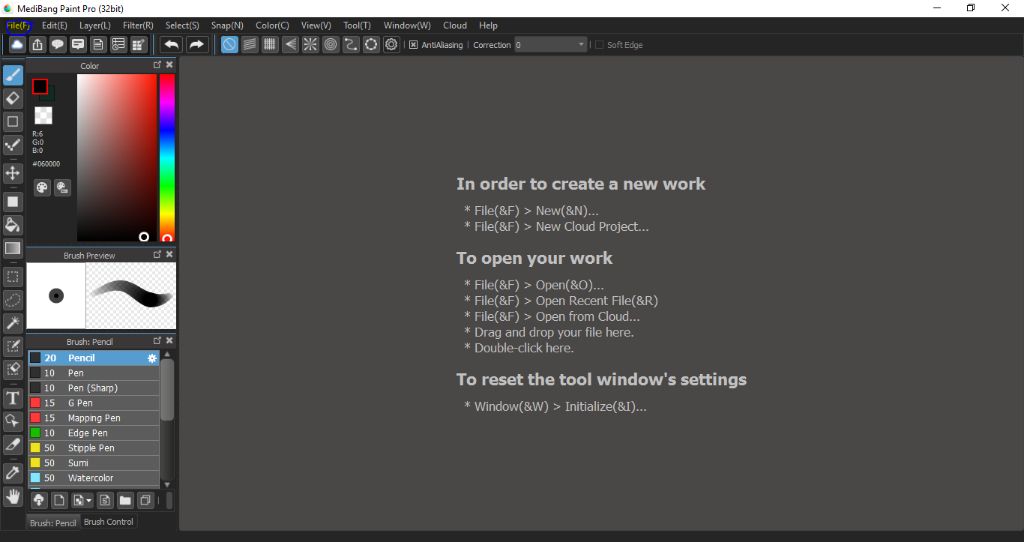Click the brush folder button
1024x542 pixels.
(x=125, y=501)
